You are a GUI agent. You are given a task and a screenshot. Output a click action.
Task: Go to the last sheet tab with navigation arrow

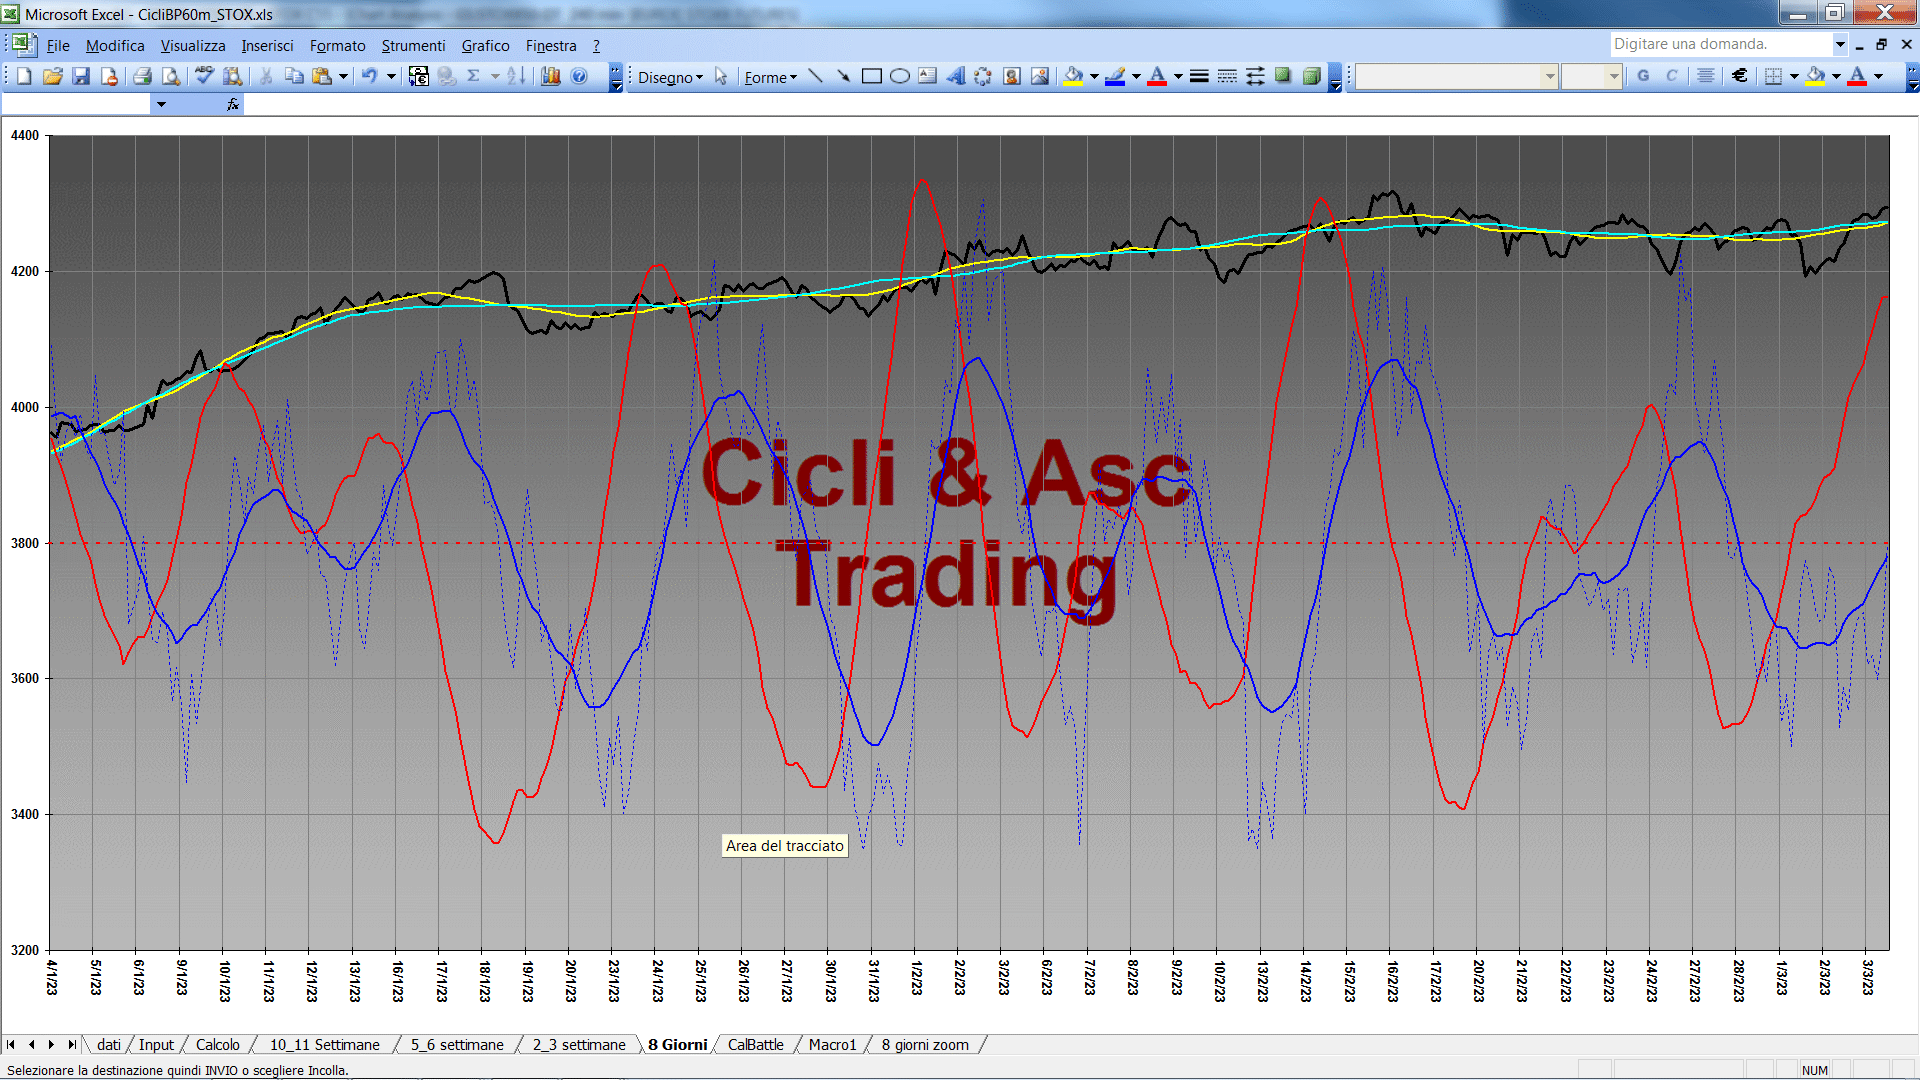72,1045
